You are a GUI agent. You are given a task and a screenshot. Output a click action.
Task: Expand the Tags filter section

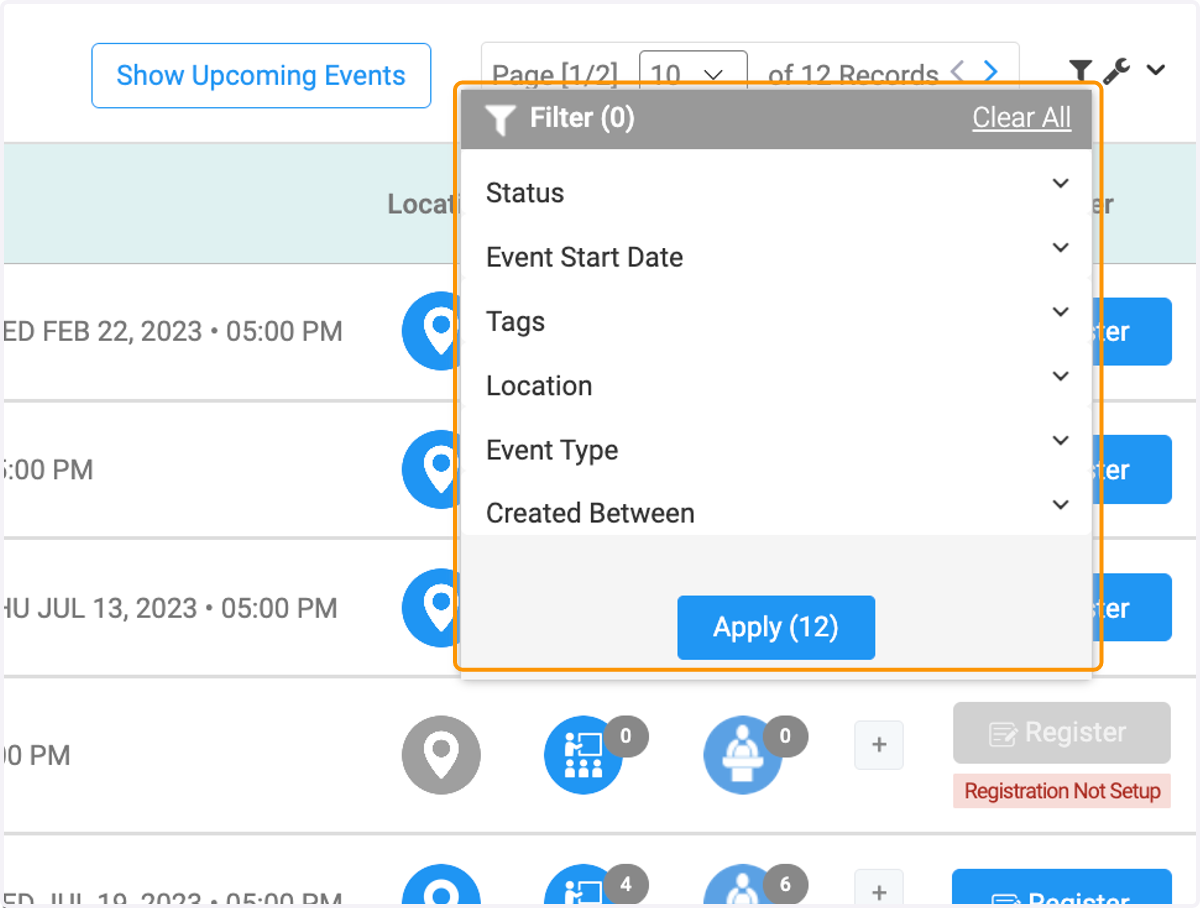[776, 321]
